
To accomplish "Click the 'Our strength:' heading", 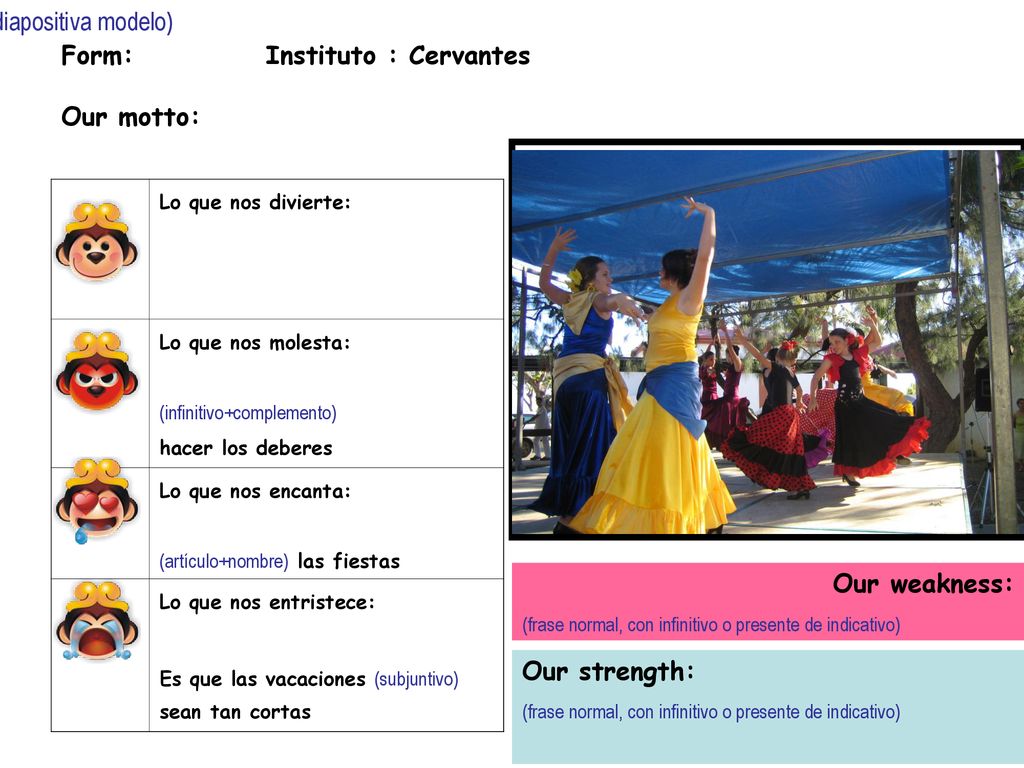I will point(608,672).
